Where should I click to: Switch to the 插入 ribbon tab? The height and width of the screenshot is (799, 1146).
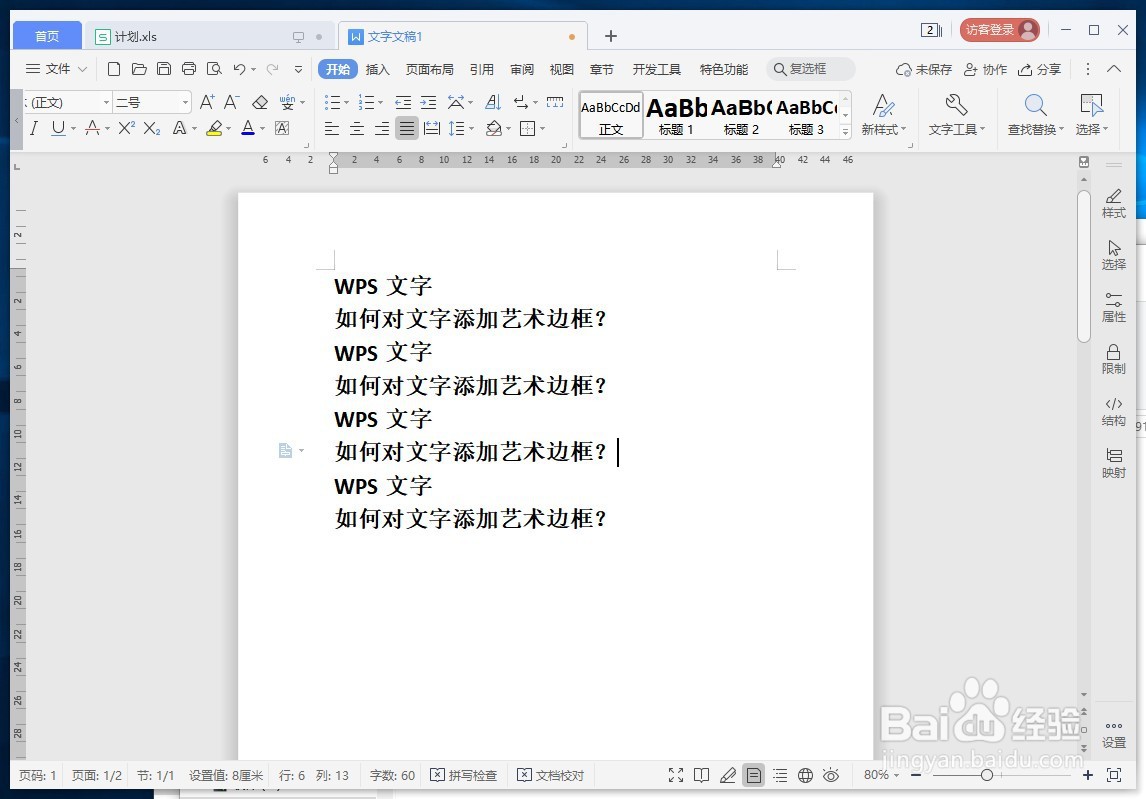coord(377,69)
